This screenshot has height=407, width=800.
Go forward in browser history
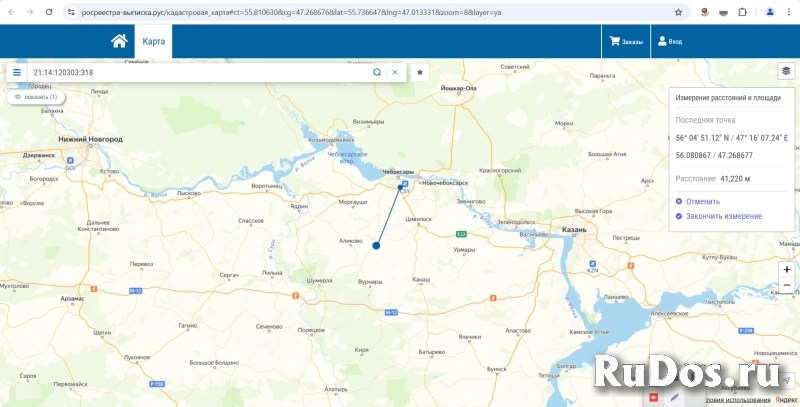pos(30,12)
